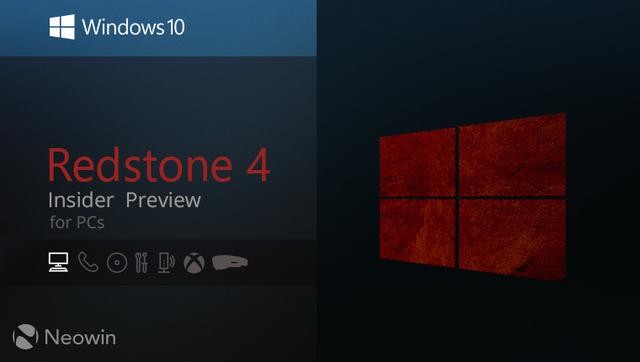Image resolution: width=640 pixels, height=362 pixels.
Task: Click the white Windows logo in header
Action: point(62,27)
